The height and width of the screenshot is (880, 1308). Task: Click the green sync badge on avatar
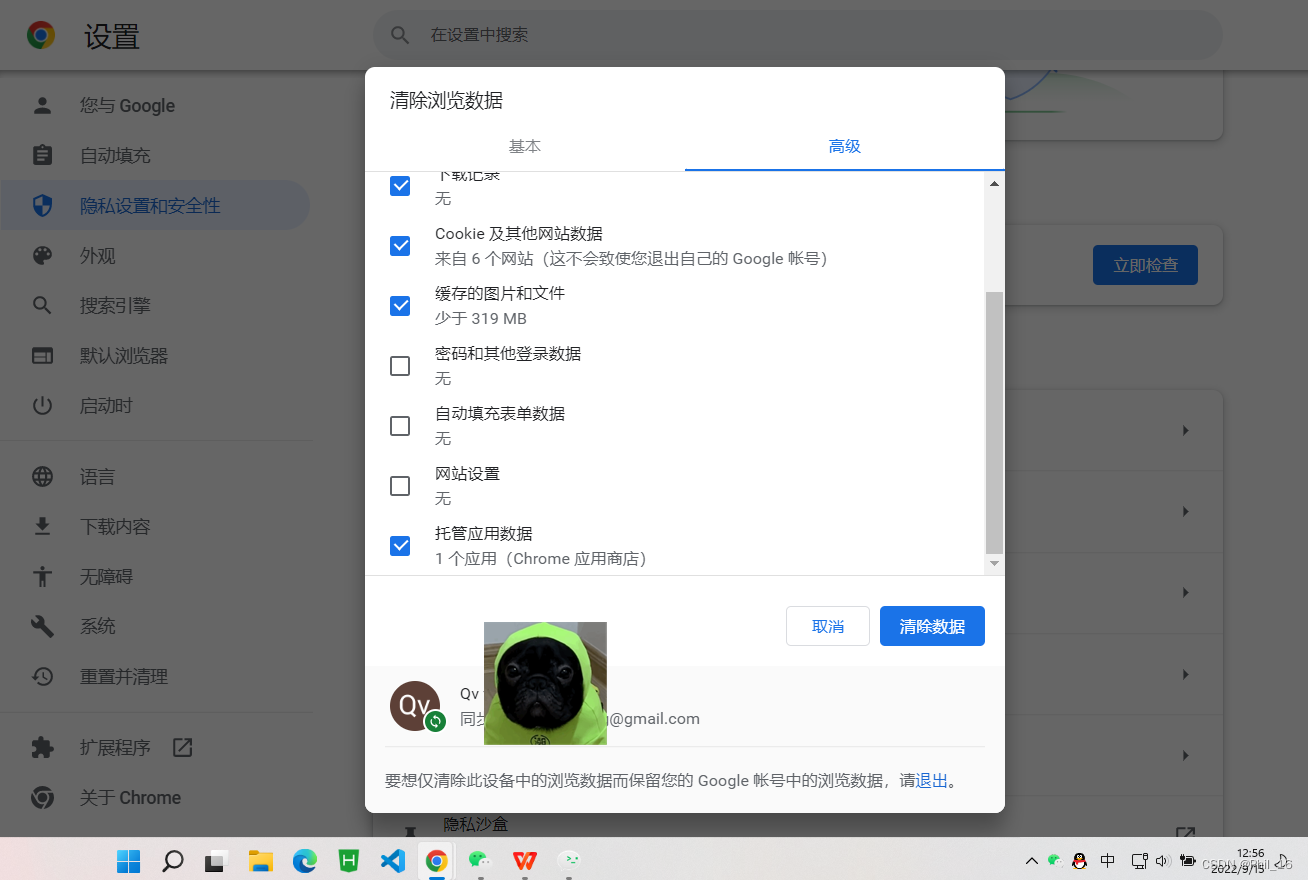tap(435, 721)
